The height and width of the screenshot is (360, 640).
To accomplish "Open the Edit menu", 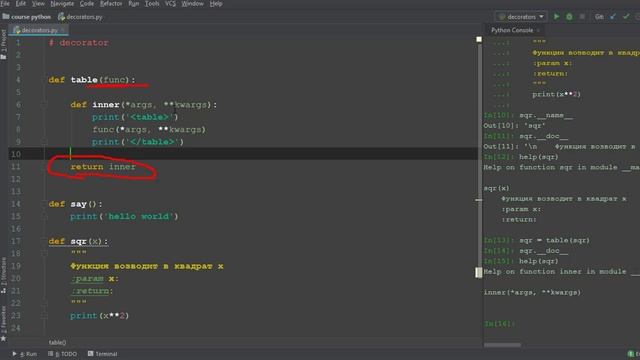I will coord(20,4).
